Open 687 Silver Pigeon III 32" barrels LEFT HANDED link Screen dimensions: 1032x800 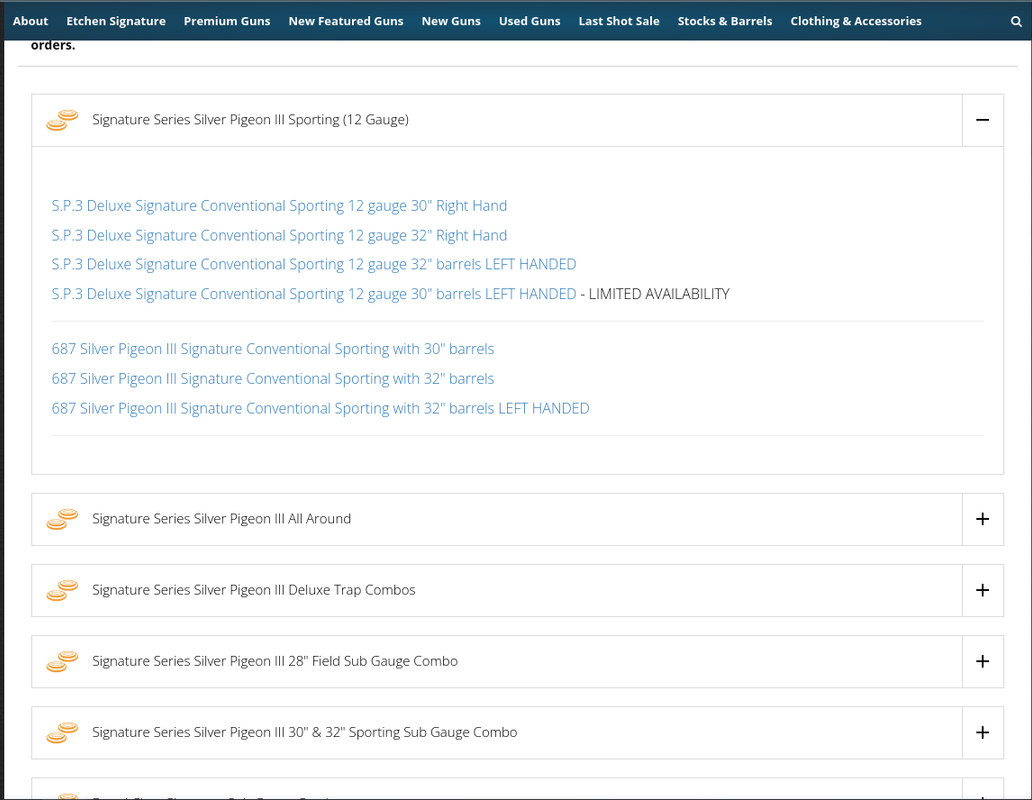[x=321, y=409]
